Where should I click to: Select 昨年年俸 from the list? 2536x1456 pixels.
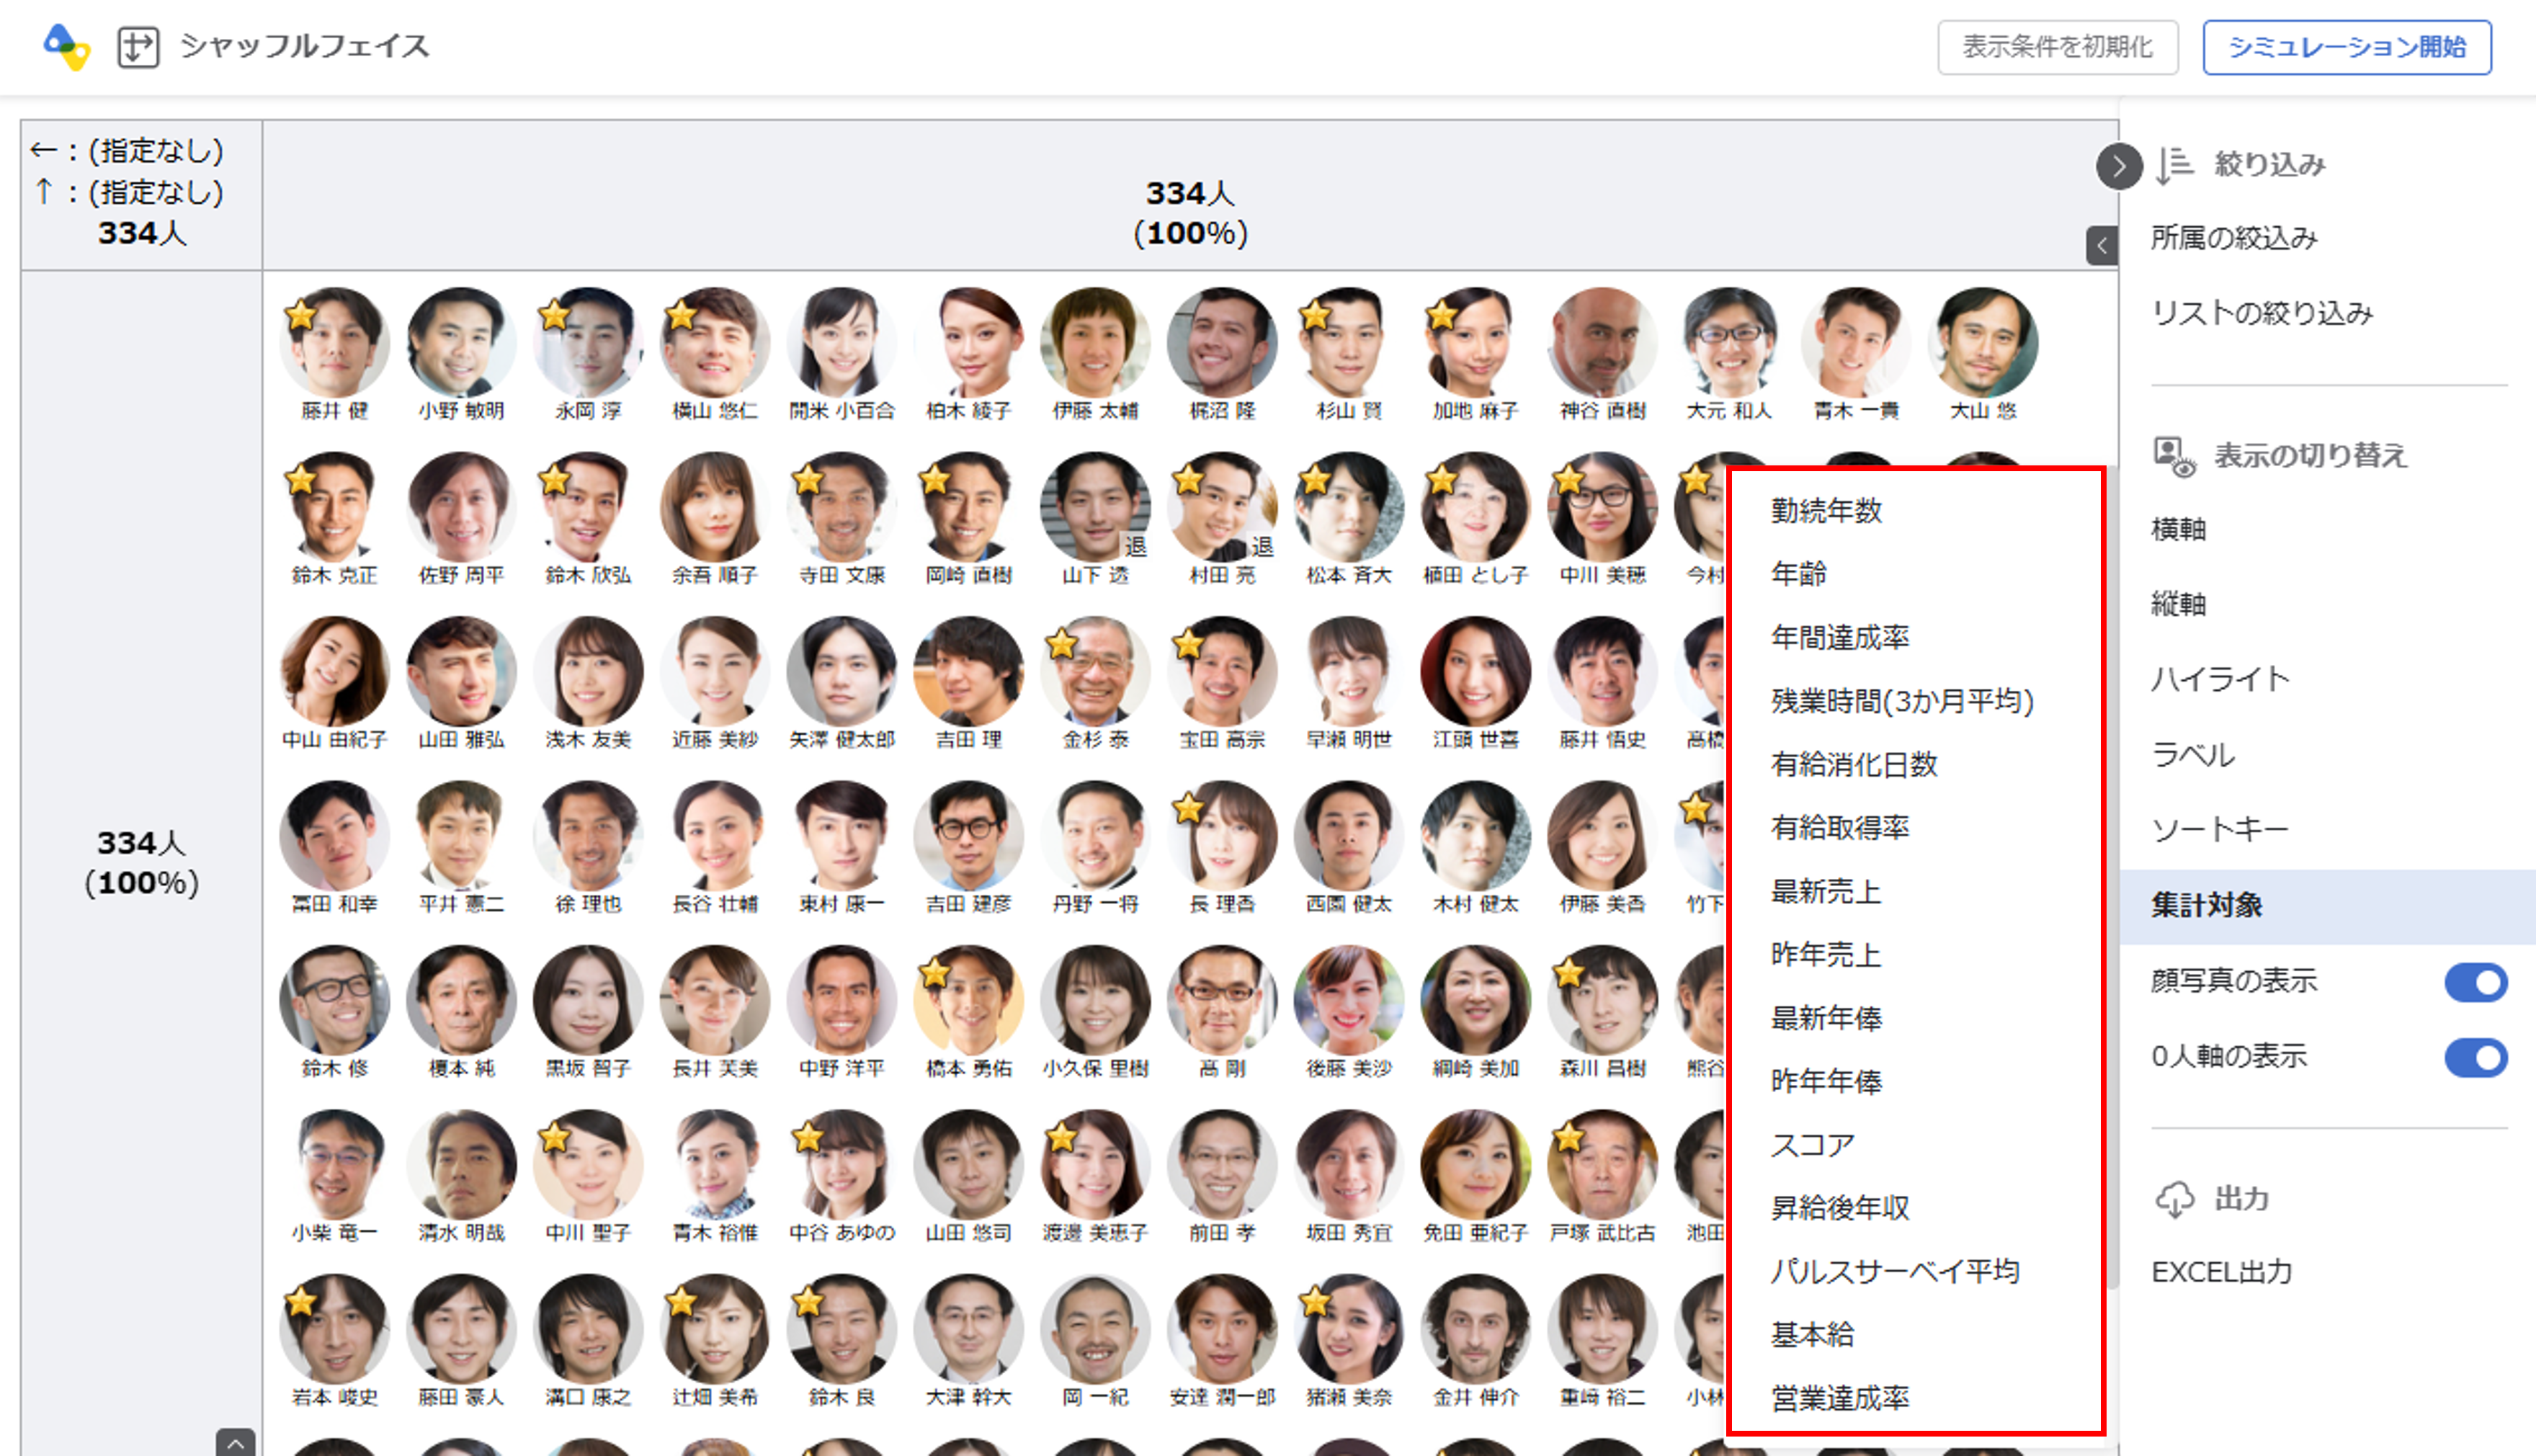click(x=1826, y=1081)
